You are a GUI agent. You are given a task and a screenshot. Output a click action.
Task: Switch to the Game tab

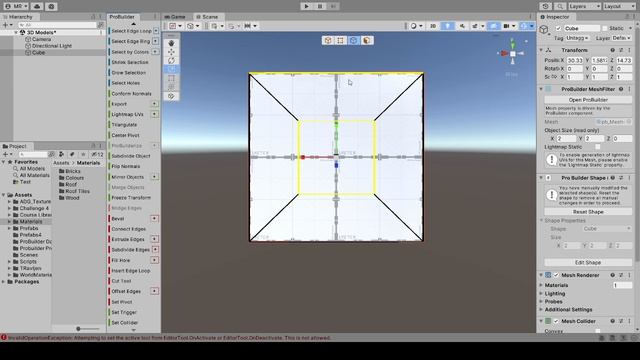tap(176, 17)
